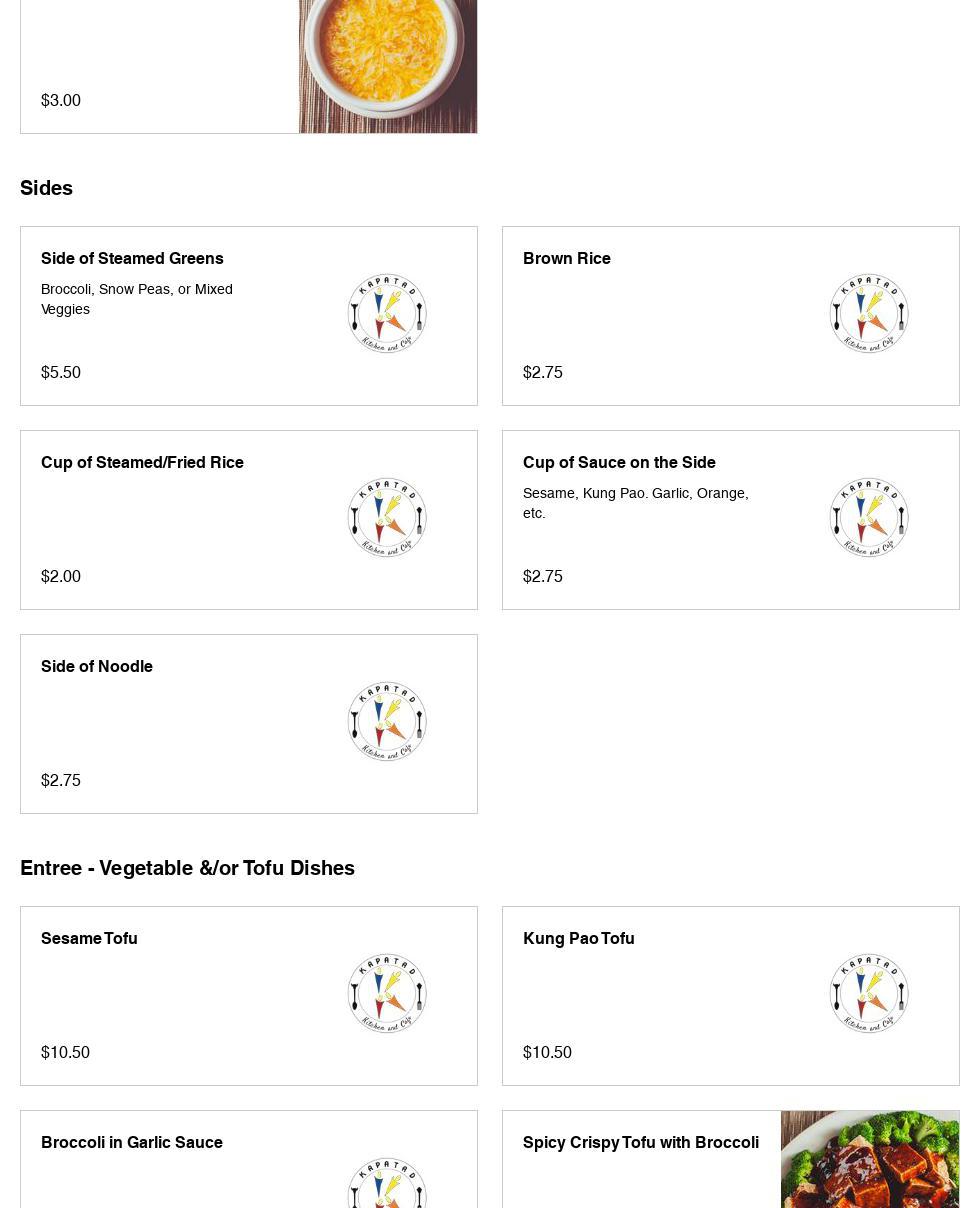Select the Side of Noodle title
The width and height of the screenshot is (965, 1208).
(x=97, y=666)
